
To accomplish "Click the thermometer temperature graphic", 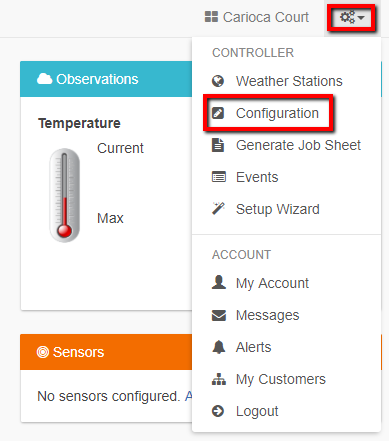I will (x=64, y=195).
